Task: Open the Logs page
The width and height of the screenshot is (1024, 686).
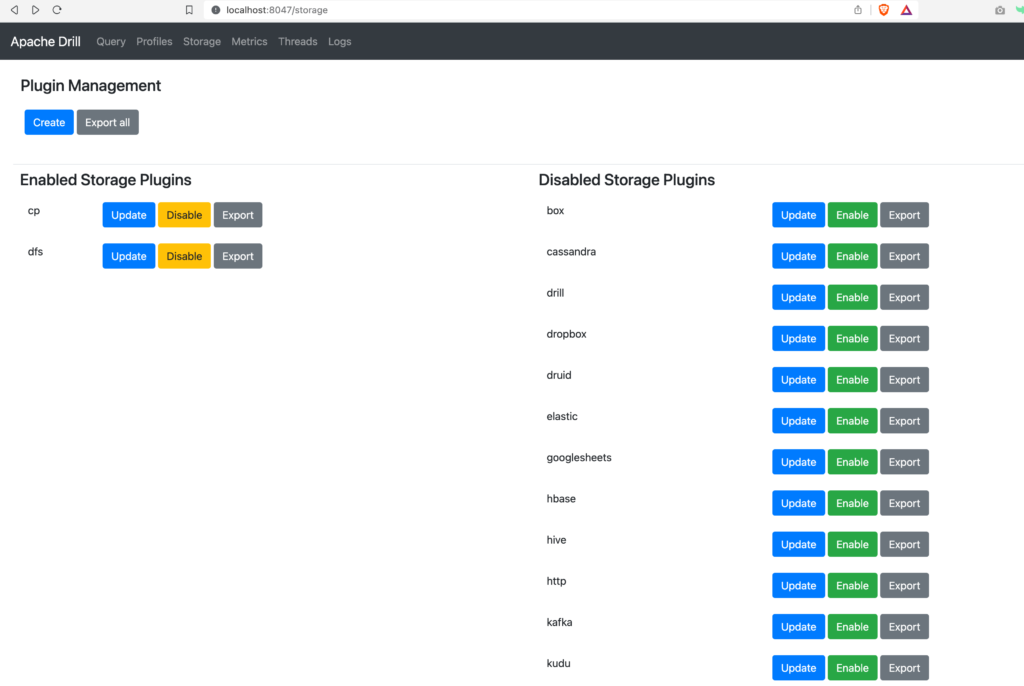Action: point(339,41)
